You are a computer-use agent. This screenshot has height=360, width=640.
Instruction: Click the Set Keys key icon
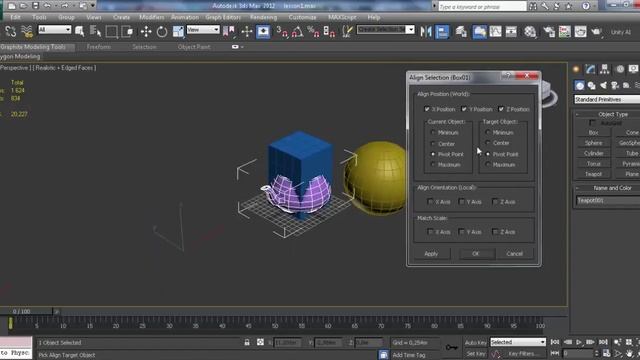point(451,347)
